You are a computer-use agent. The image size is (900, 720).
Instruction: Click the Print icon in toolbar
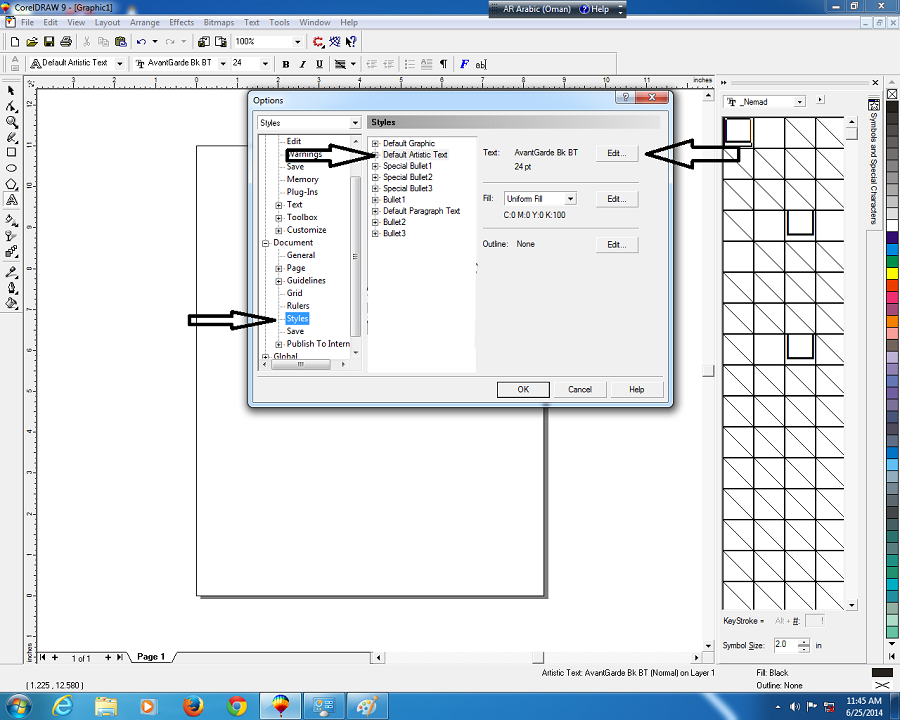[x=66, y=41]
